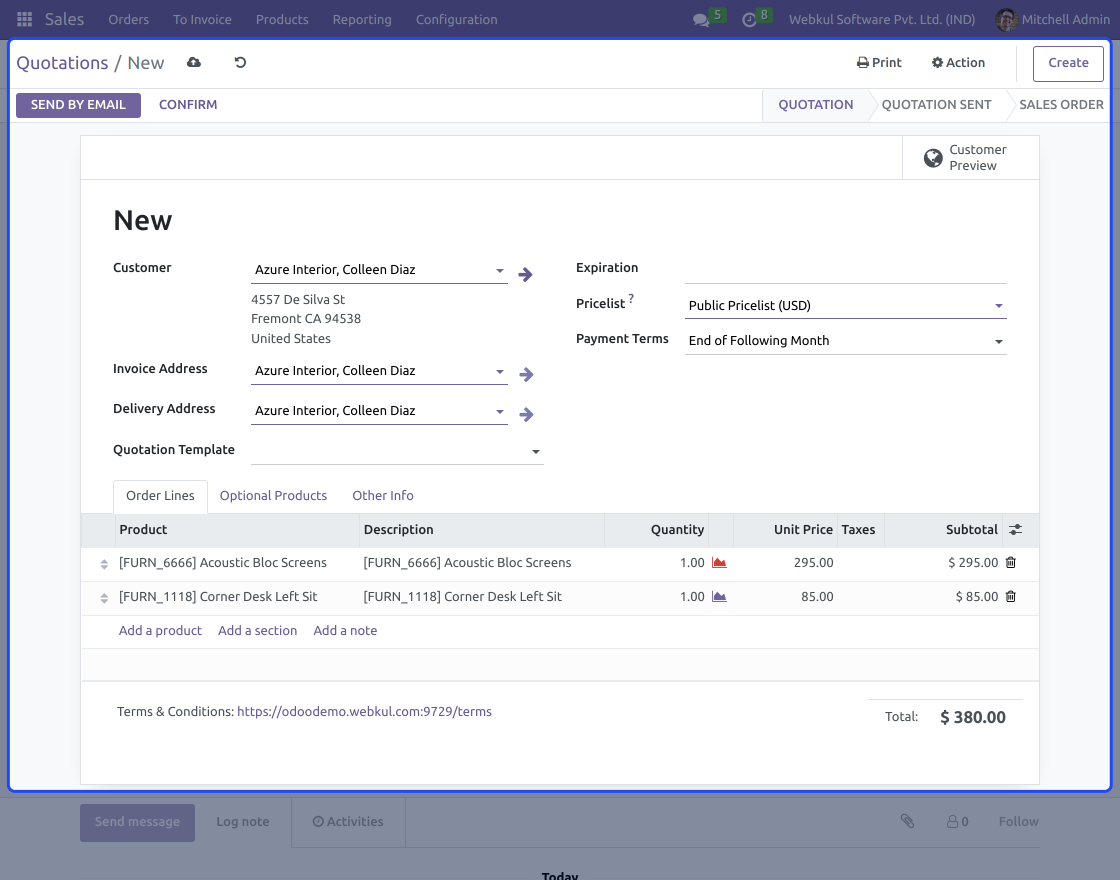The width and height of the screenshot is (1120, 880).
Task: Expand the Invoice Address dropdown
Action: pyautogui.click(x=500, y=371)
